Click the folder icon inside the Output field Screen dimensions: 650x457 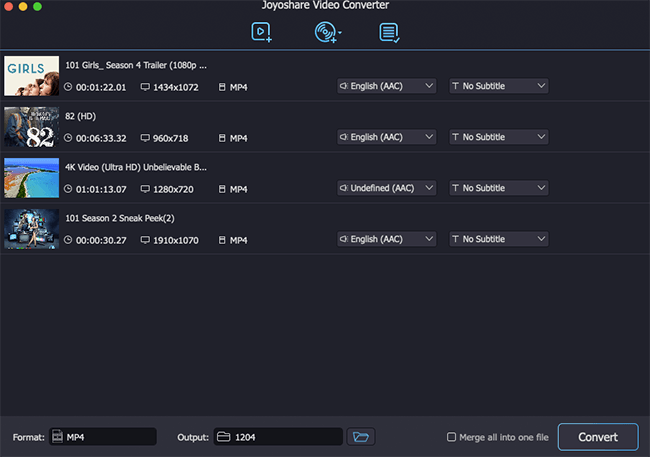pos(223,437)
